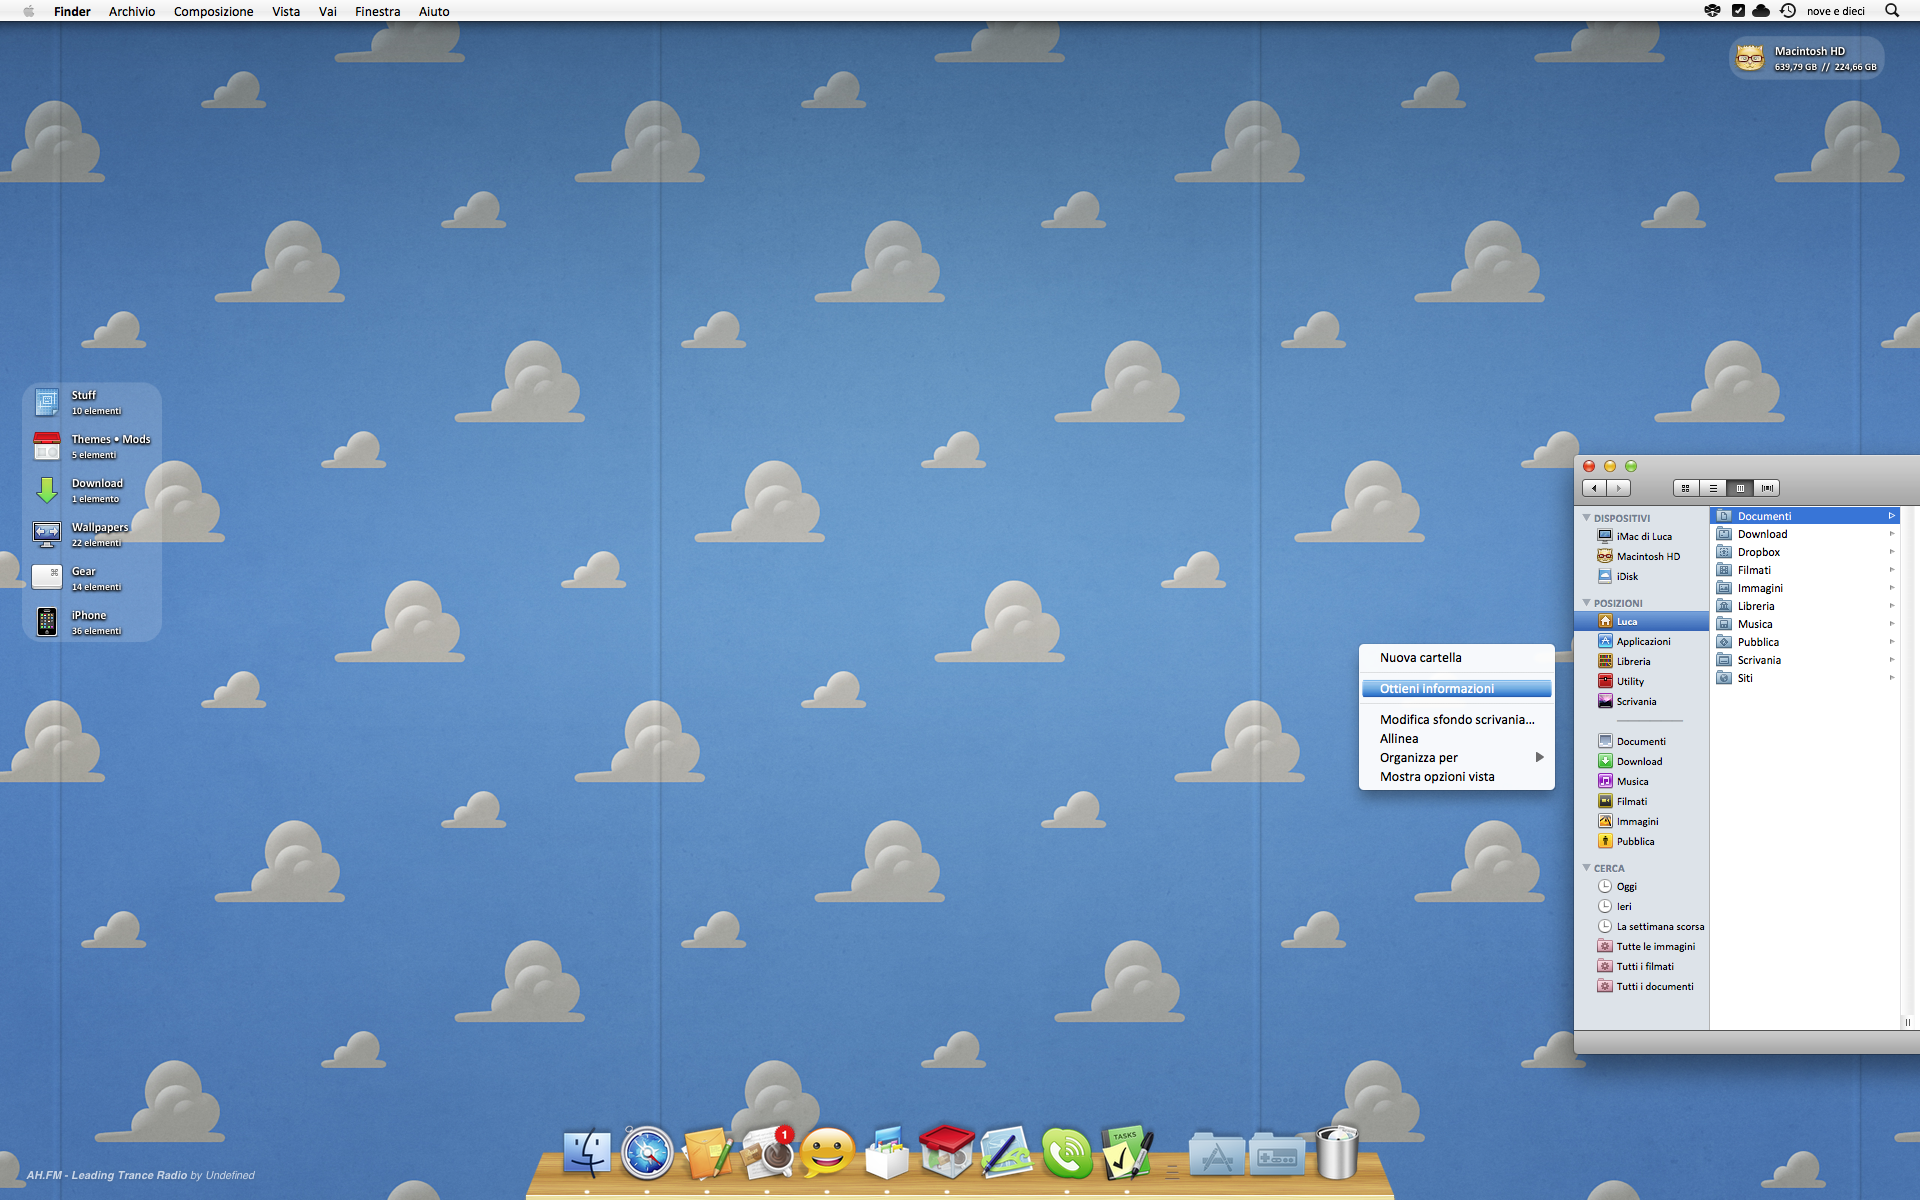
Task: Click Dropbox icon in menu bar
Action: (1713, 11)
